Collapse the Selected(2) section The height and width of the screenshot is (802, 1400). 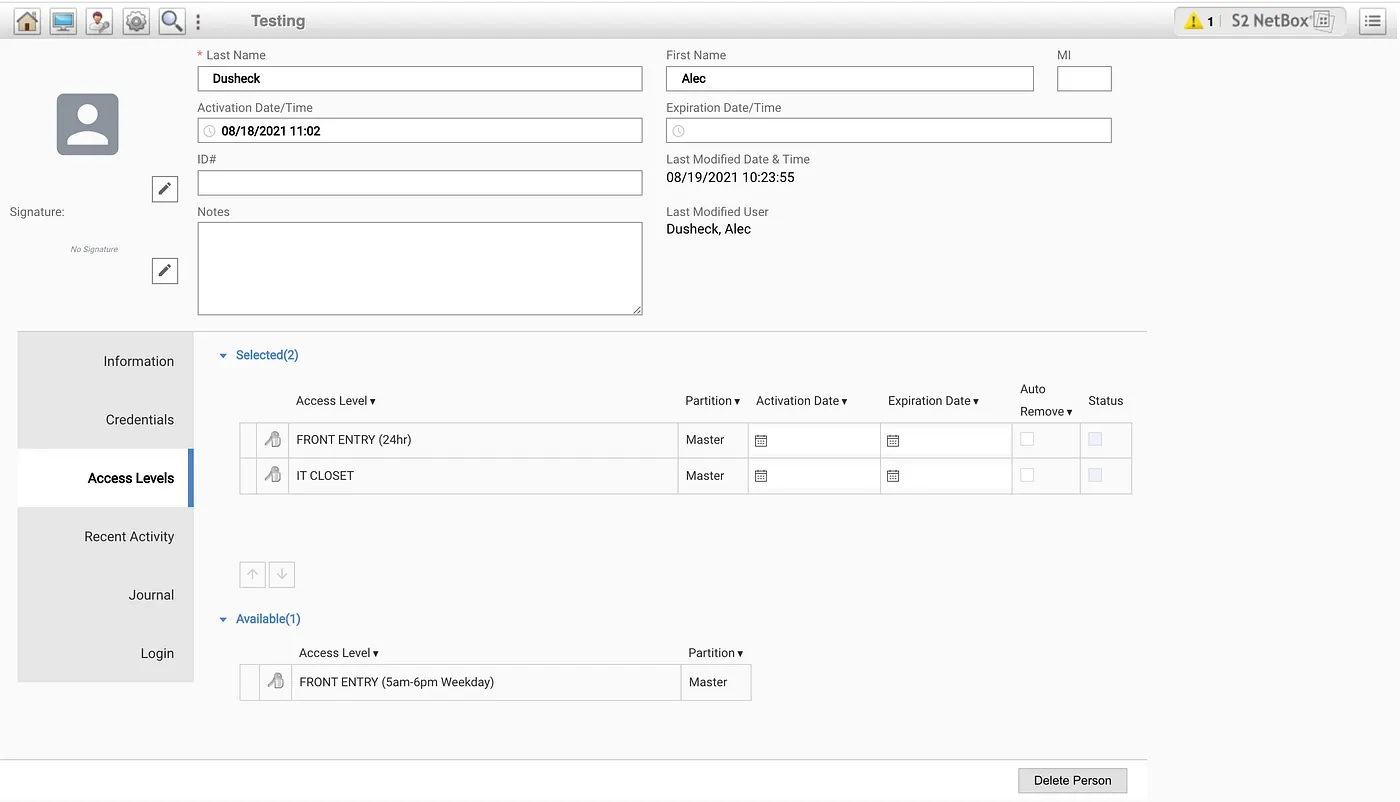(222, 355)
